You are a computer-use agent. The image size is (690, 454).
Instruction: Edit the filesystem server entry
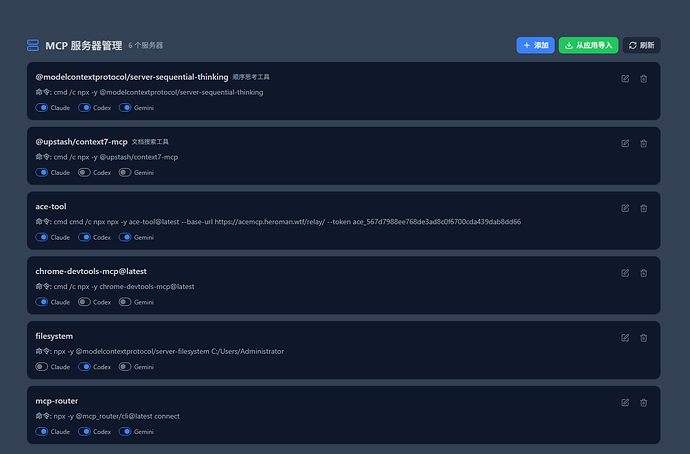(625, 338)
